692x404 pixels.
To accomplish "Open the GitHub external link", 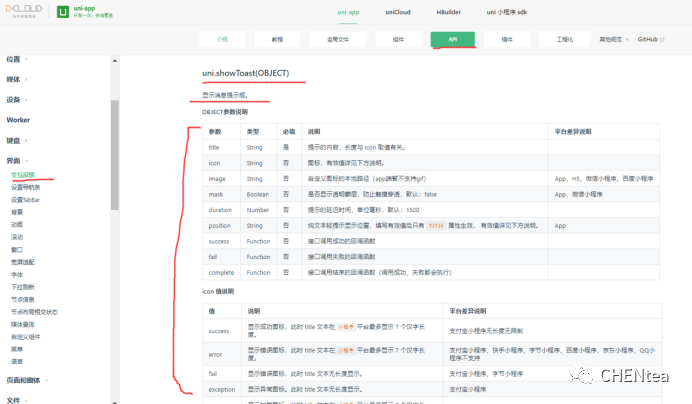I will click(651, 39).
